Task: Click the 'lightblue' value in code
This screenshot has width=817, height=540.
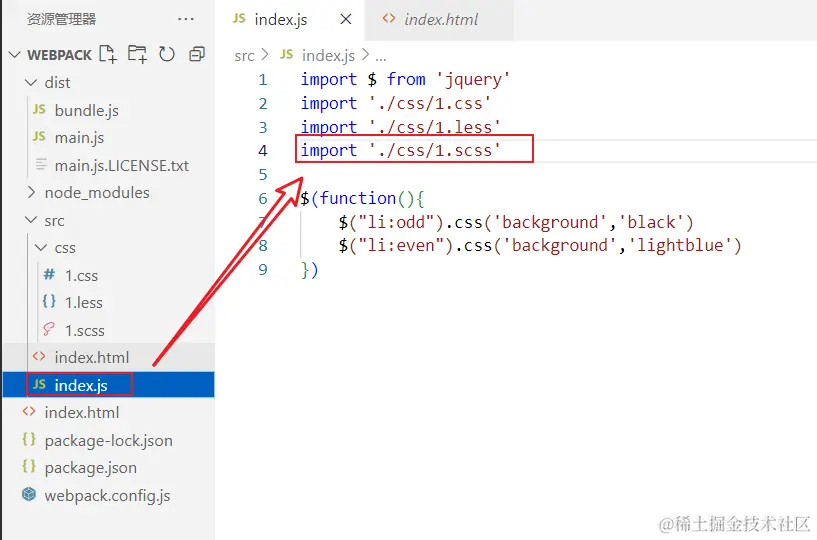Action: 680,246
